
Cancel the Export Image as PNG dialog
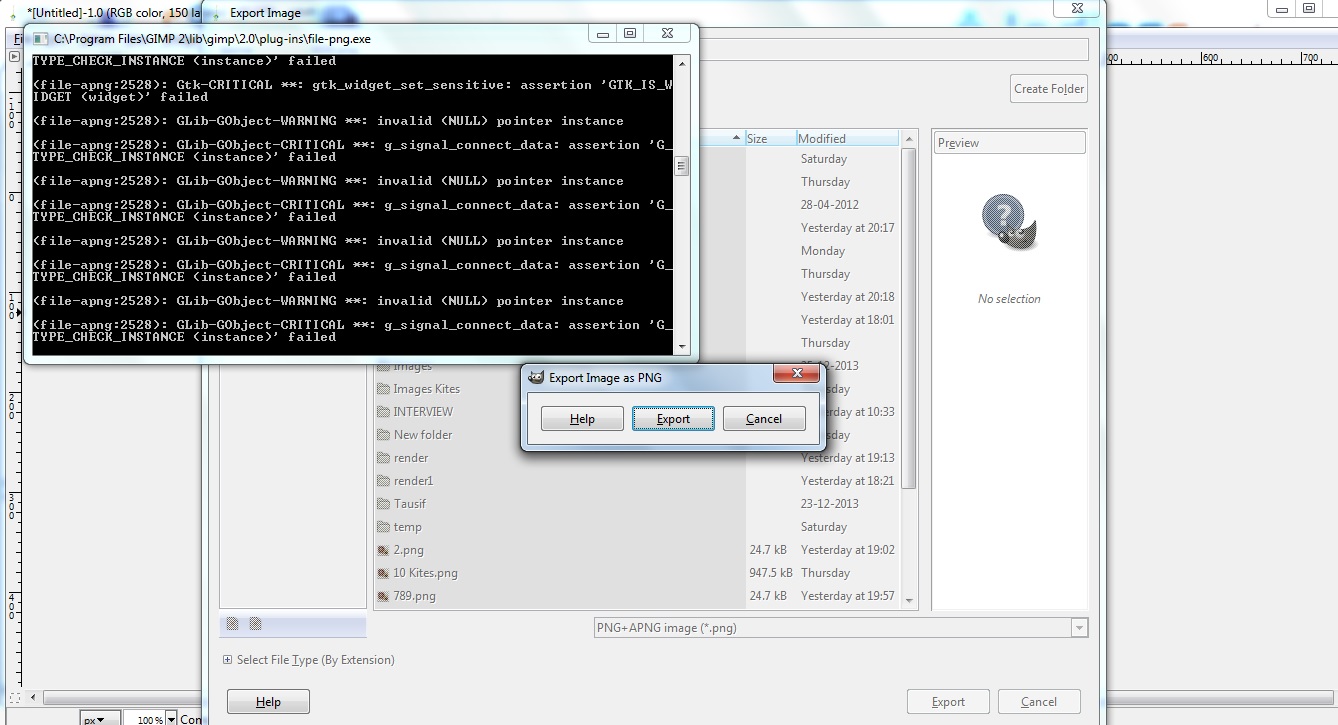point(764,419)
